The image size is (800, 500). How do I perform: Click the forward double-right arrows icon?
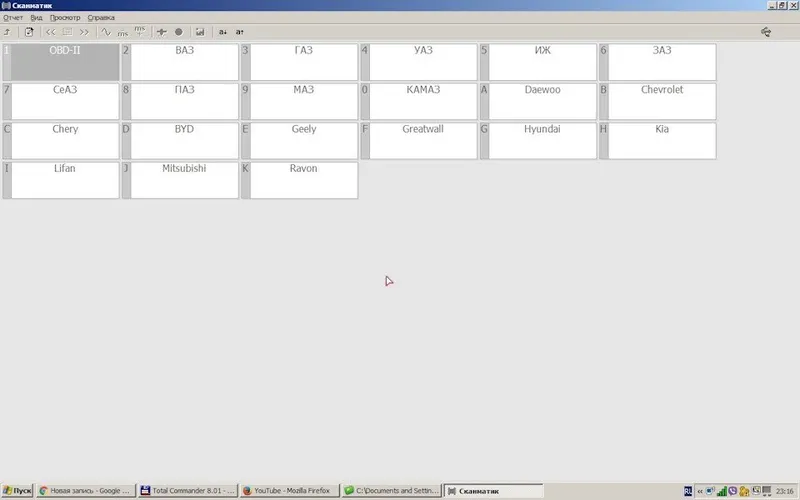84,32
